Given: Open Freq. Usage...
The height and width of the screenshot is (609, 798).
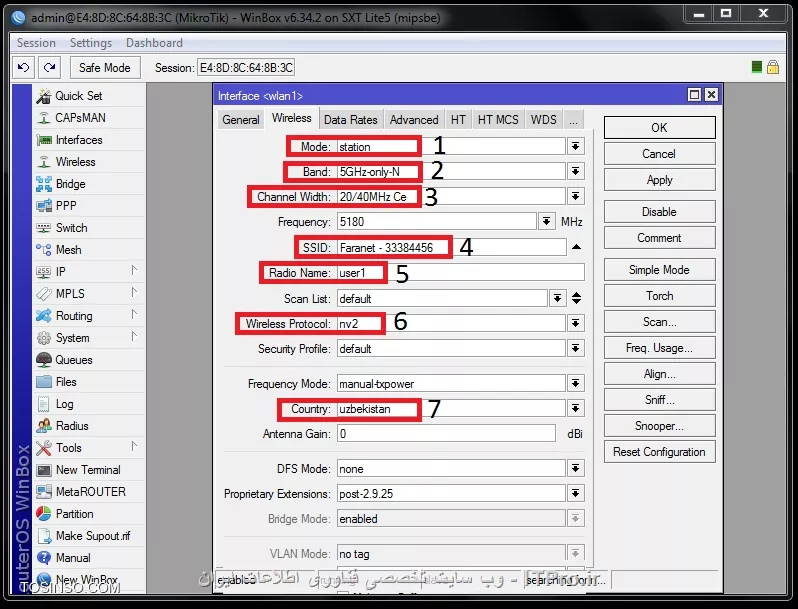Looking at the screenshot, I should click(660, 348).
